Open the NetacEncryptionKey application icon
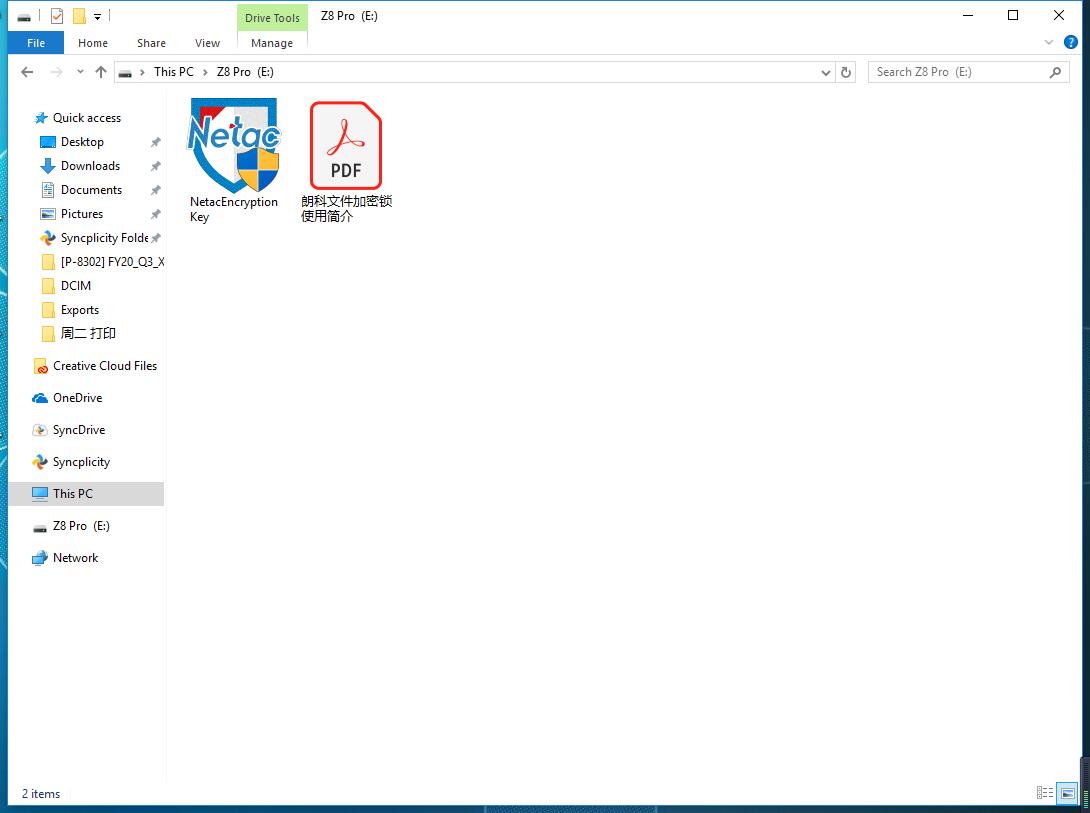The image size is (1090, 813). 234,145
